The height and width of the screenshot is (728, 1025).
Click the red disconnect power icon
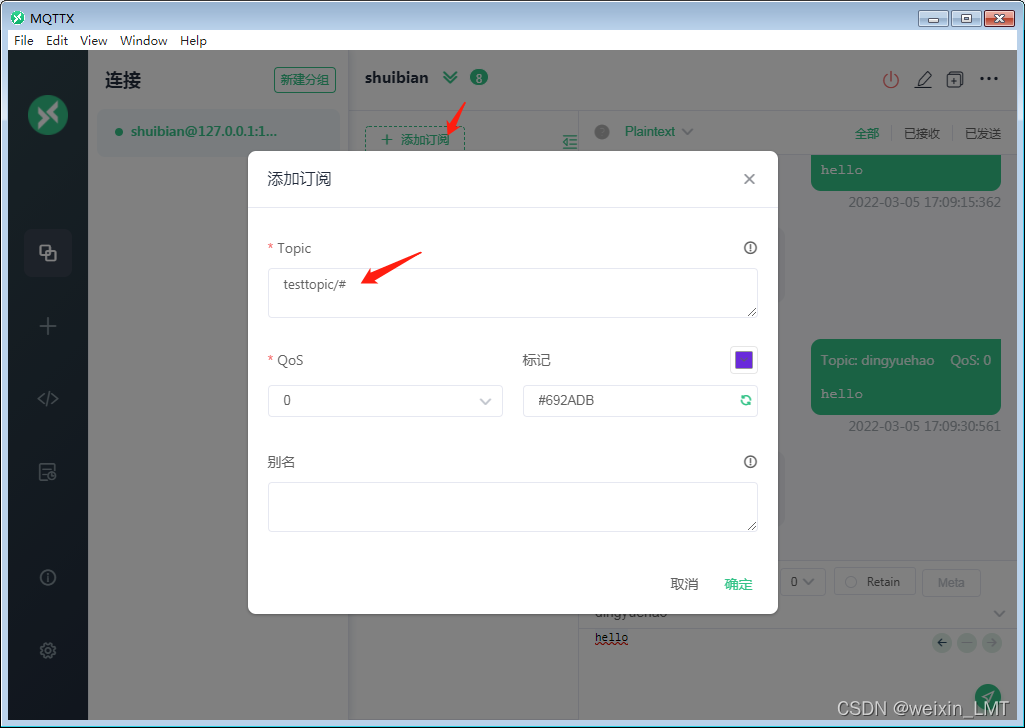(x=891, y=80)
